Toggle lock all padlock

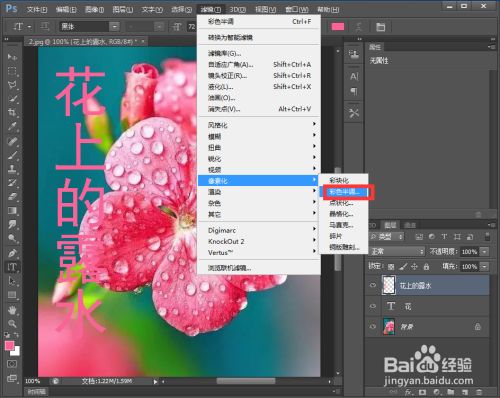(x=426, y=267)
